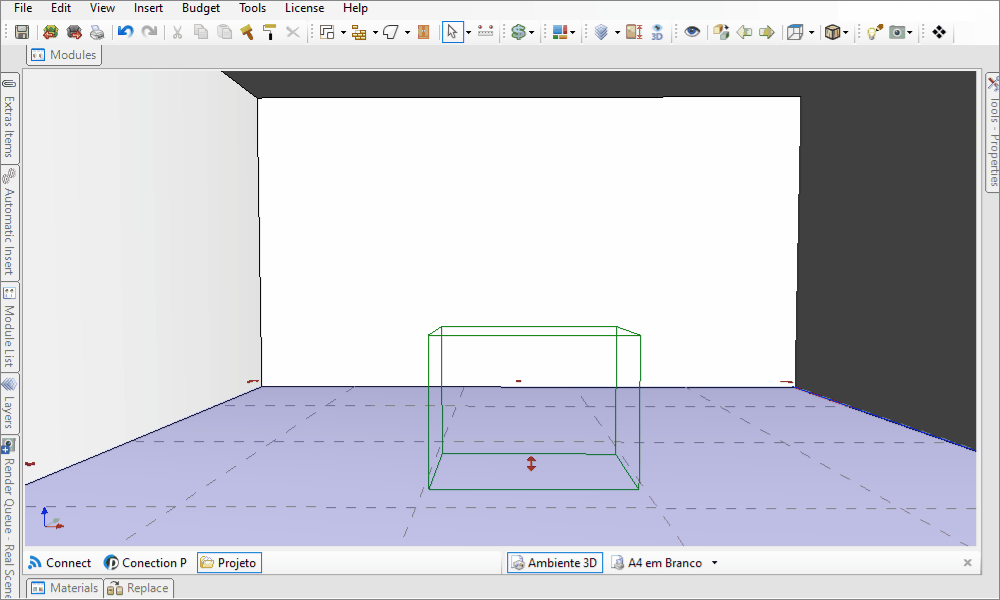Screen dimensions: 1000x600
Task: Click the left-pointing green arrow icon
Action: (744, 32)
